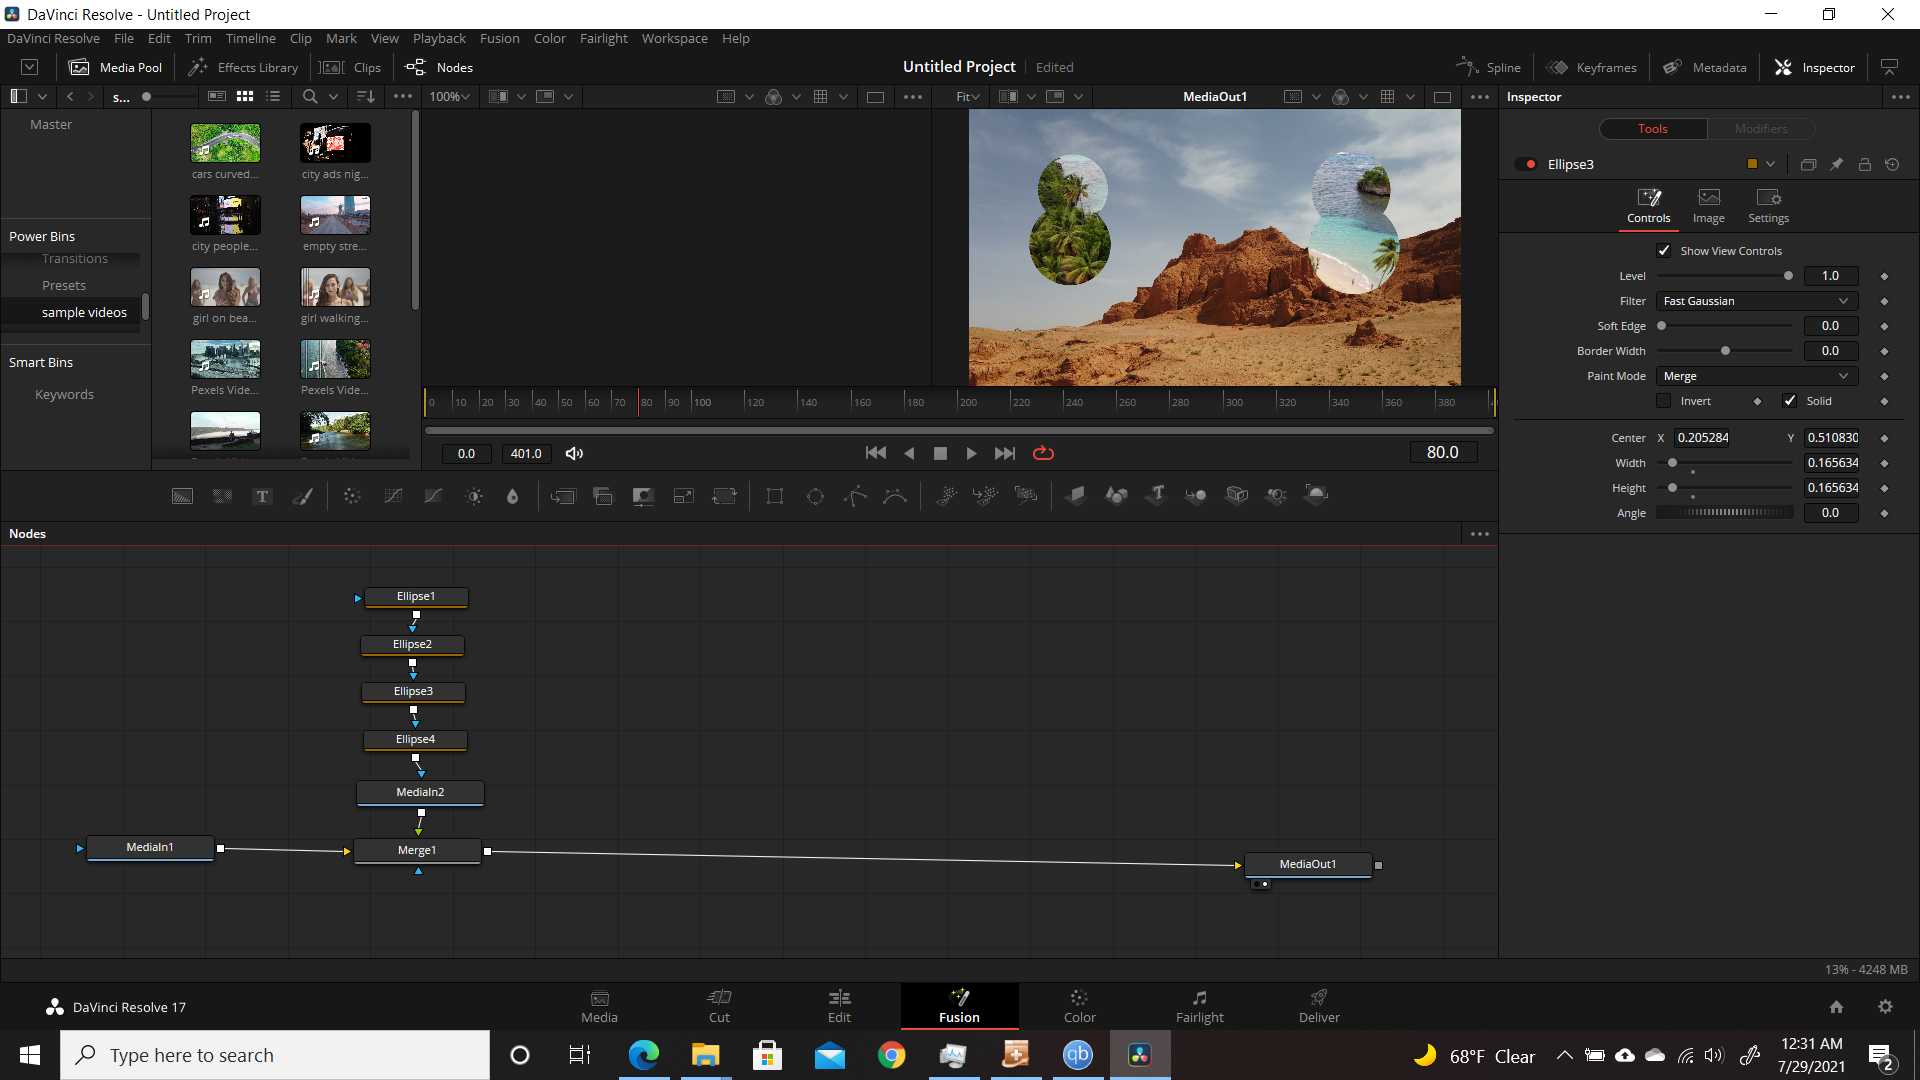Toggle Nodes panel button

[439, 67]
